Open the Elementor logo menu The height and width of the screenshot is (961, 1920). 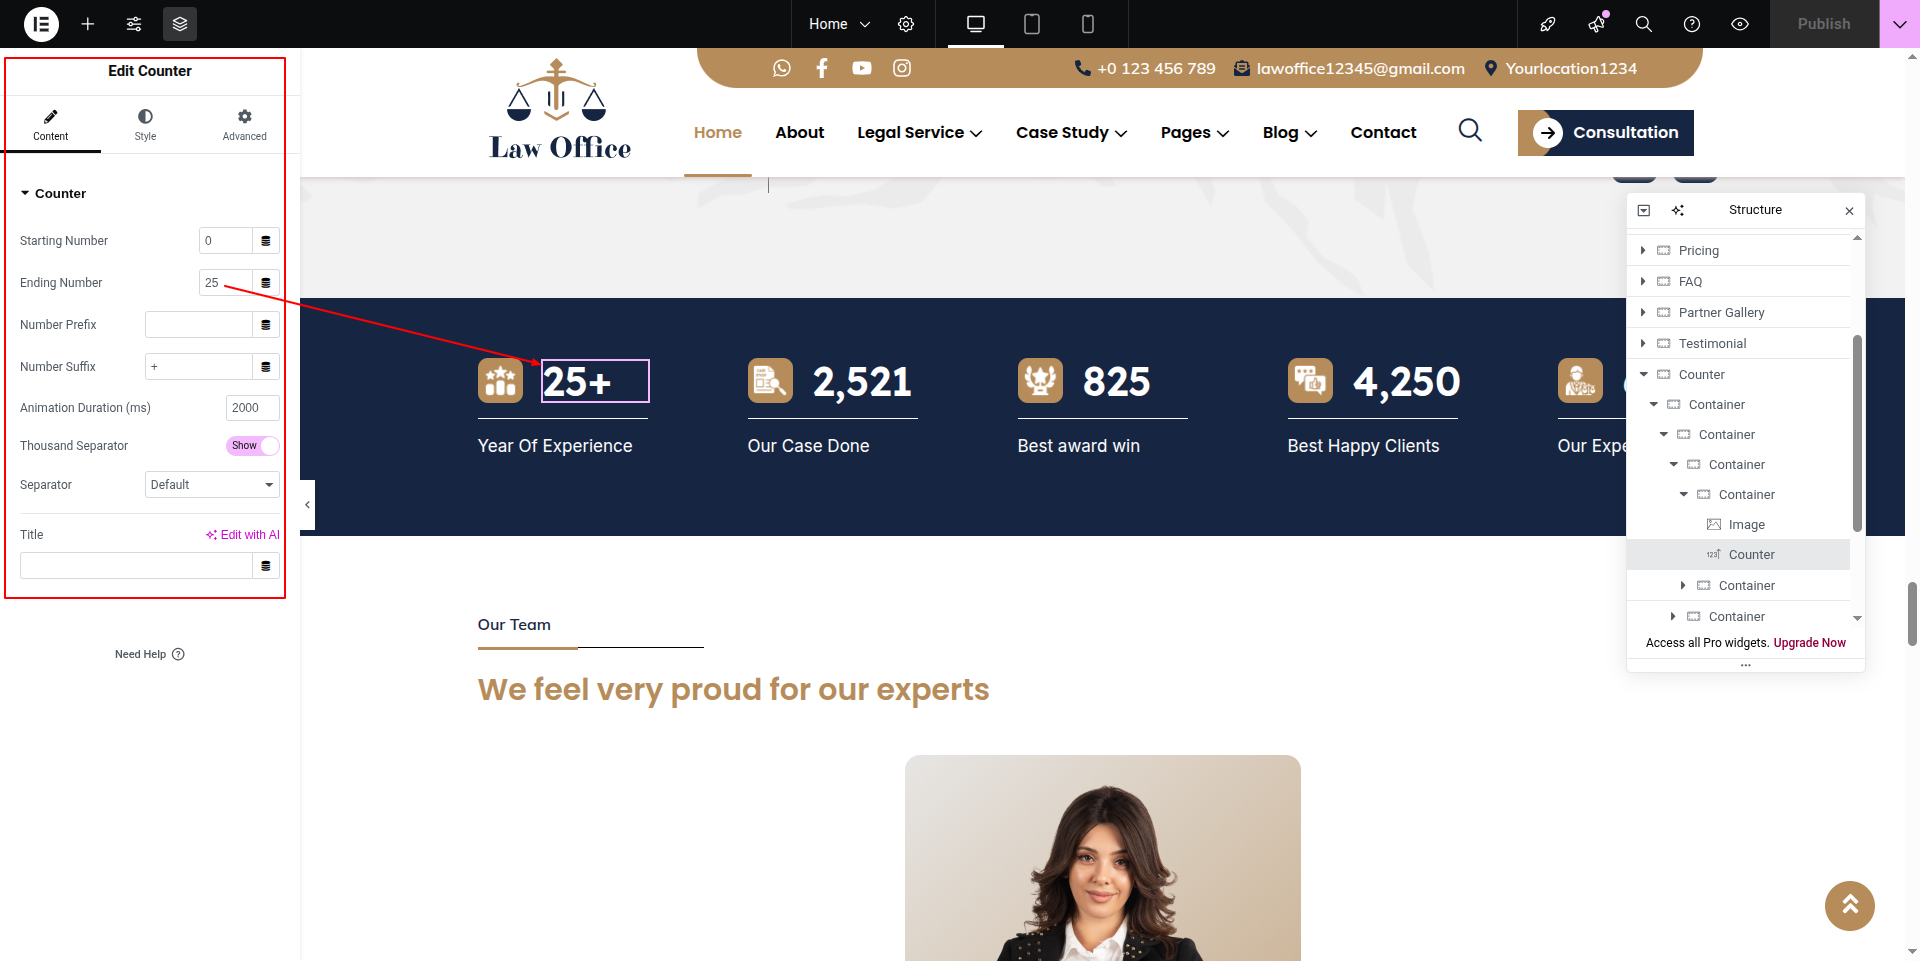pos(41,24)
